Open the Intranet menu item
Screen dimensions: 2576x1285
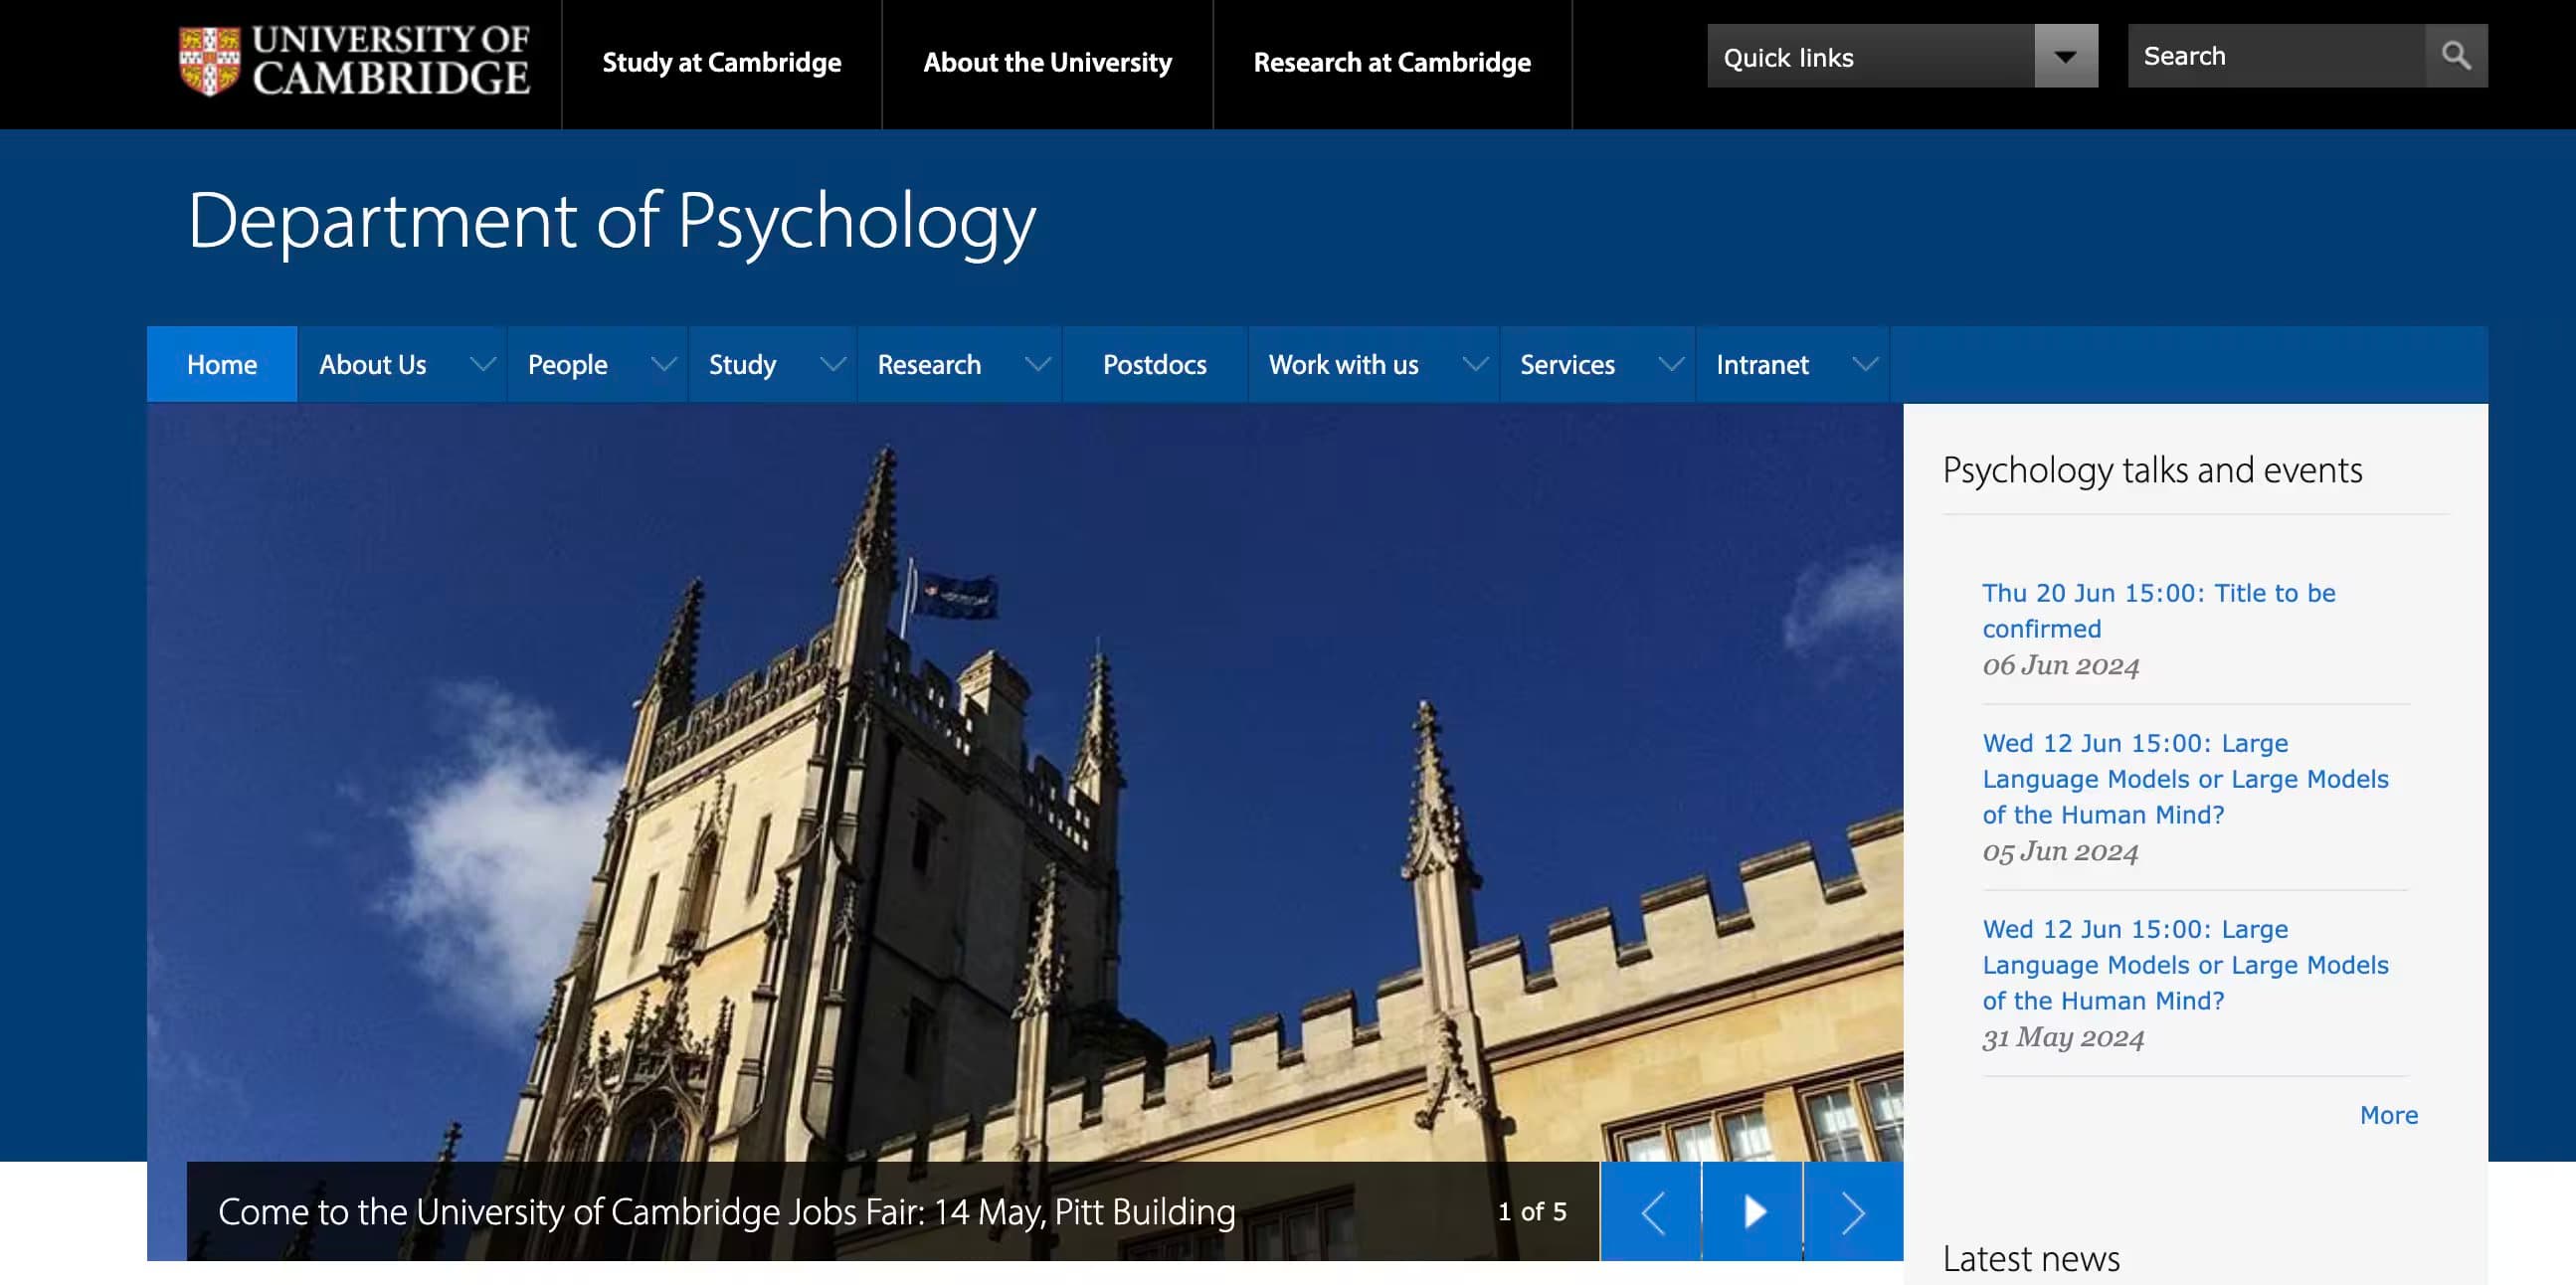(1762, 364)
